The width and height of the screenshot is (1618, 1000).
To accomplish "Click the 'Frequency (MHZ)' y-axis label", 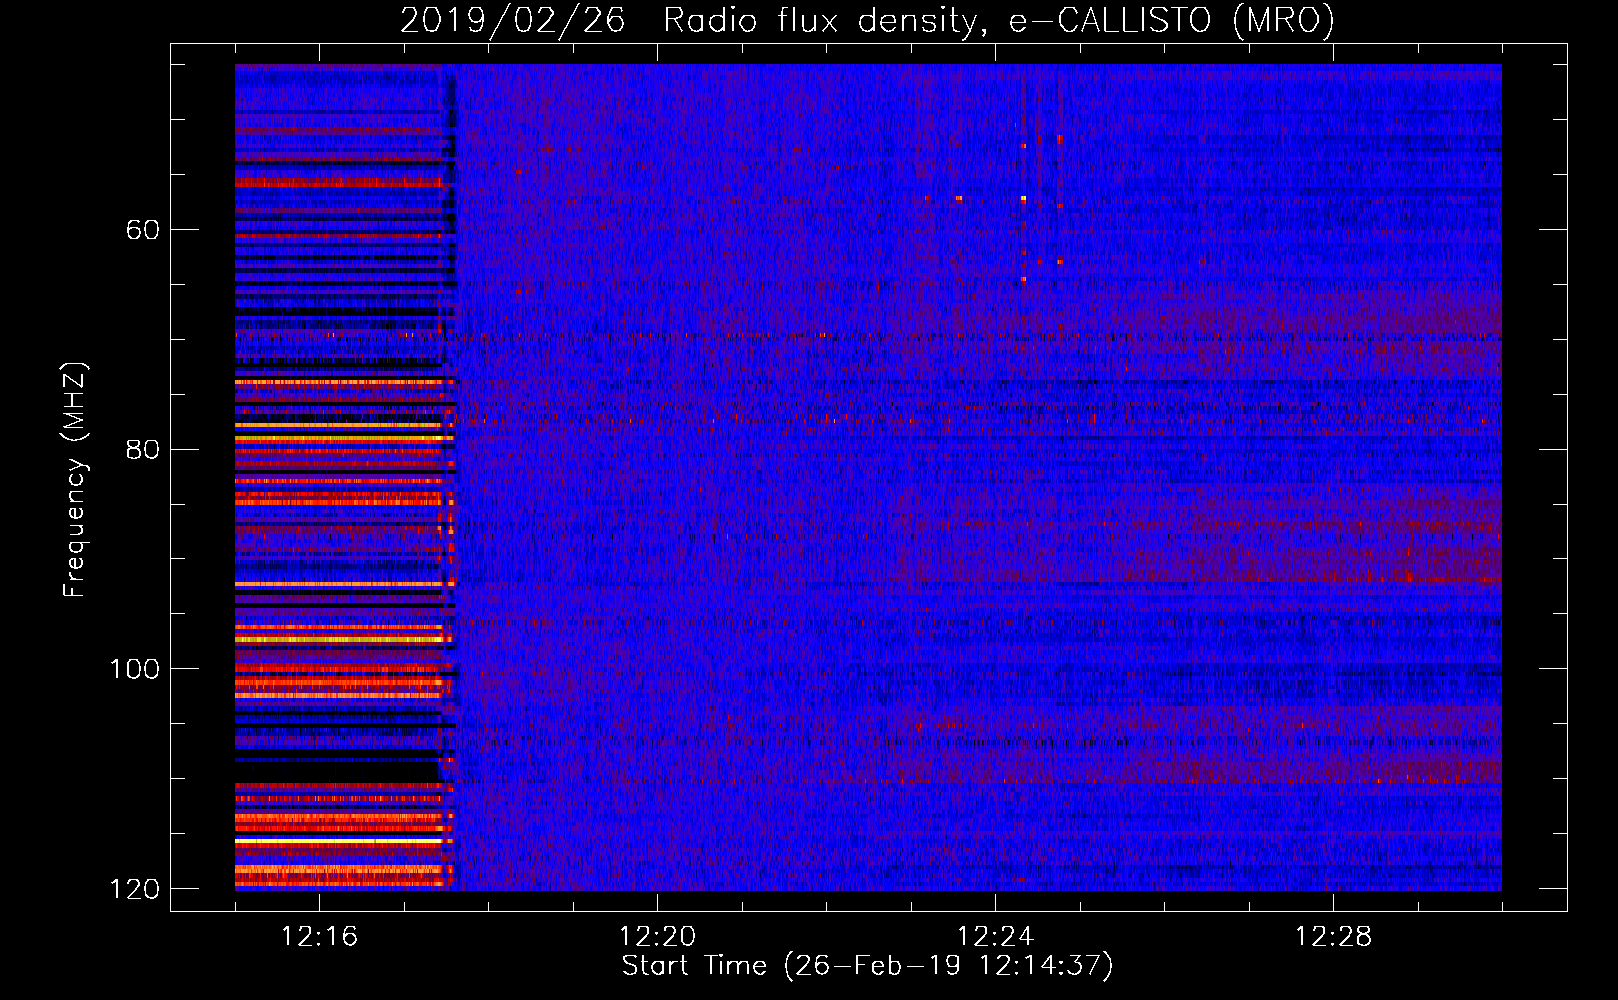I will click(x=75, y=480).
